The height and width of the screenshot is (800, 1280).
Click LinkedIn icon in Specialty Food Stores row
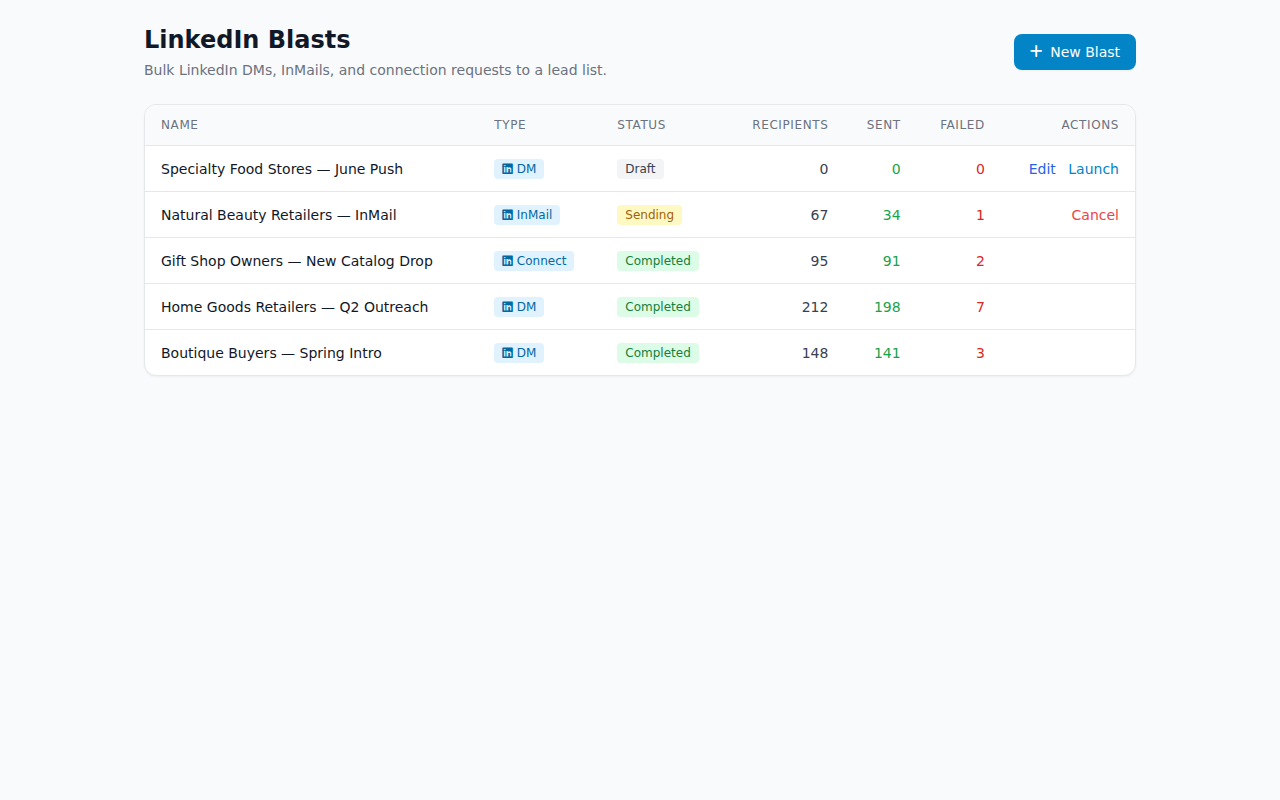coord(507,169)
